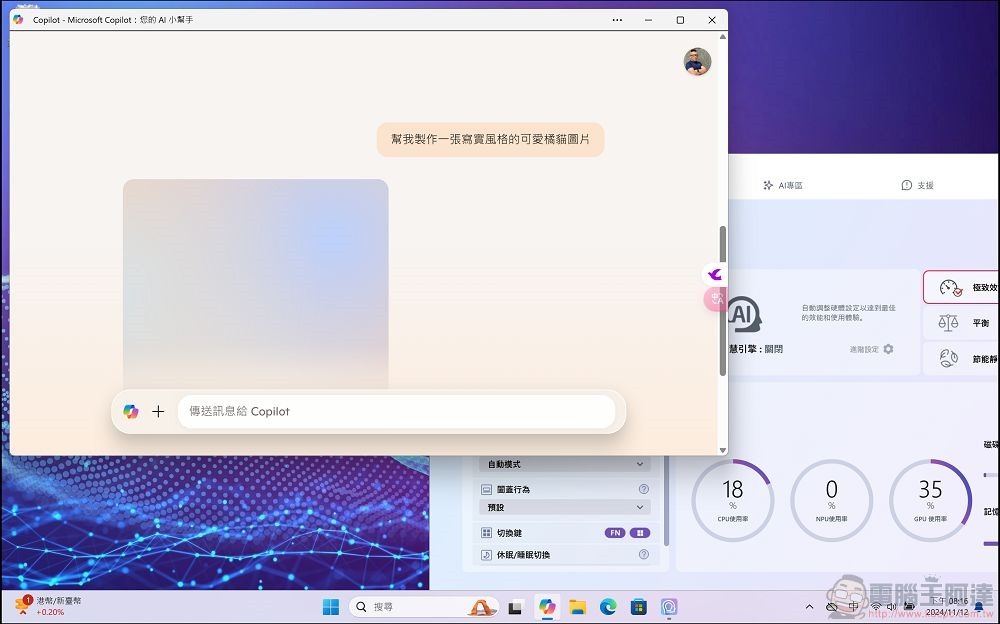Open the three-dots menu in Copilot title bar
Viewport: 1000px width, 624px height.
tap(617, 20)
